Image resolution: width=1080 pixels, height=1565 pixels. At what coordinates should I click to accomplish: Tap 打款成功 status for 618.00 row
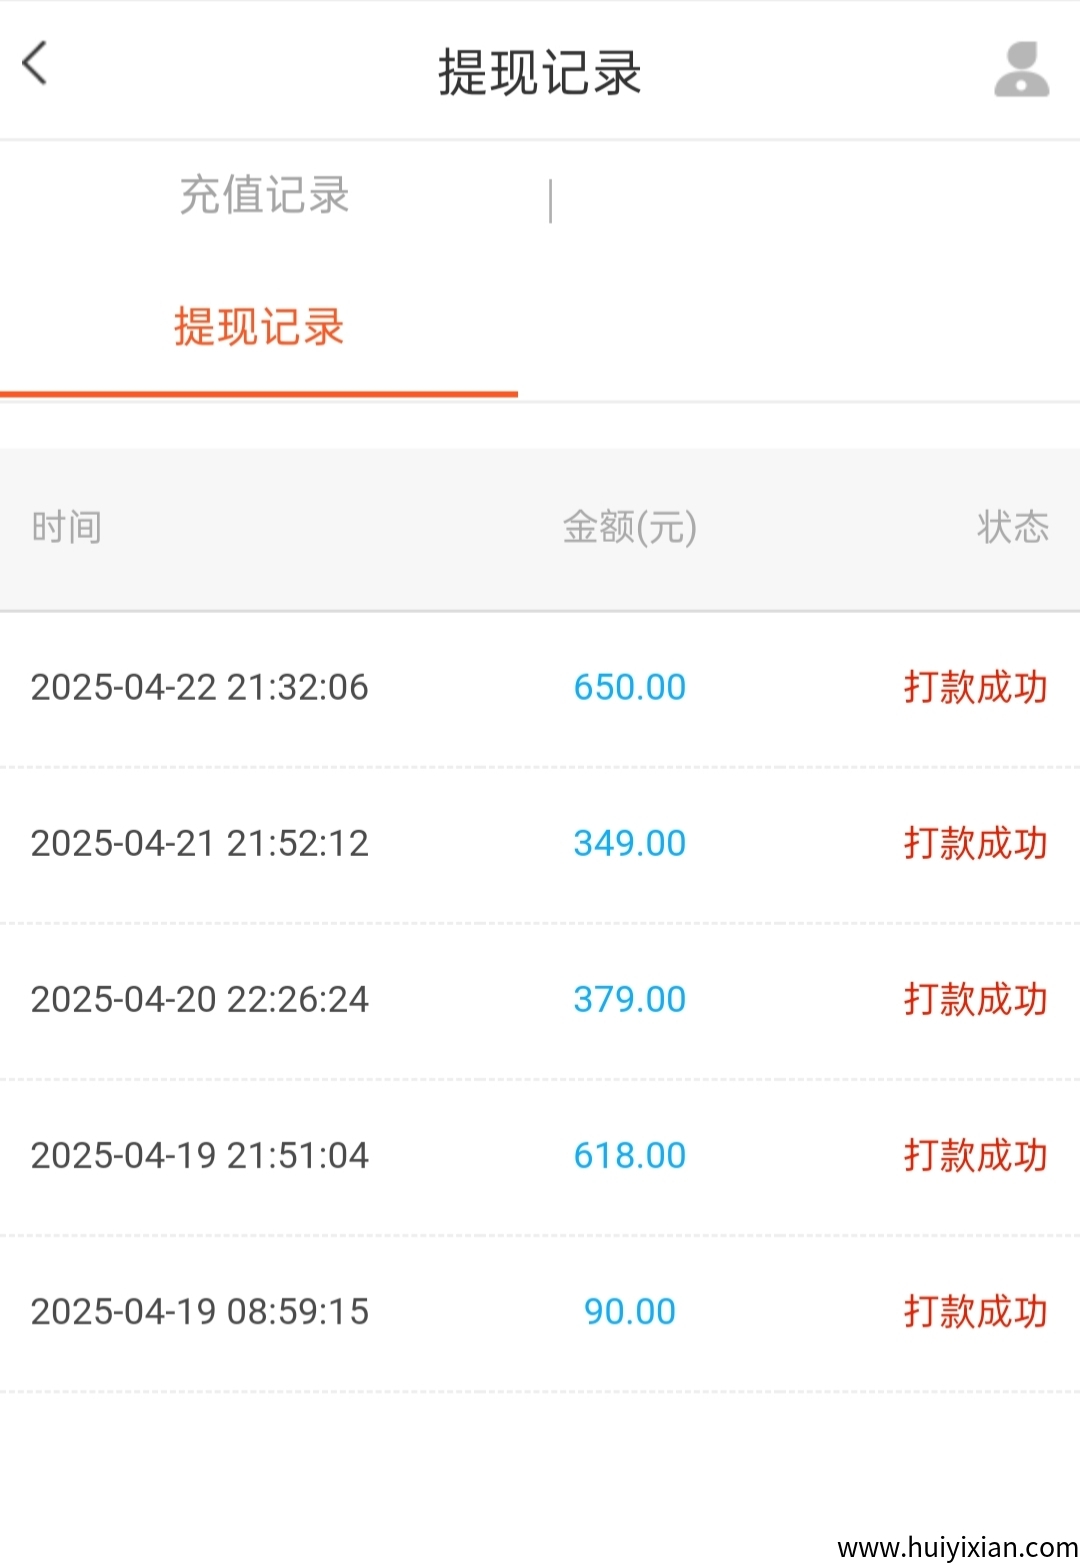975,1156
